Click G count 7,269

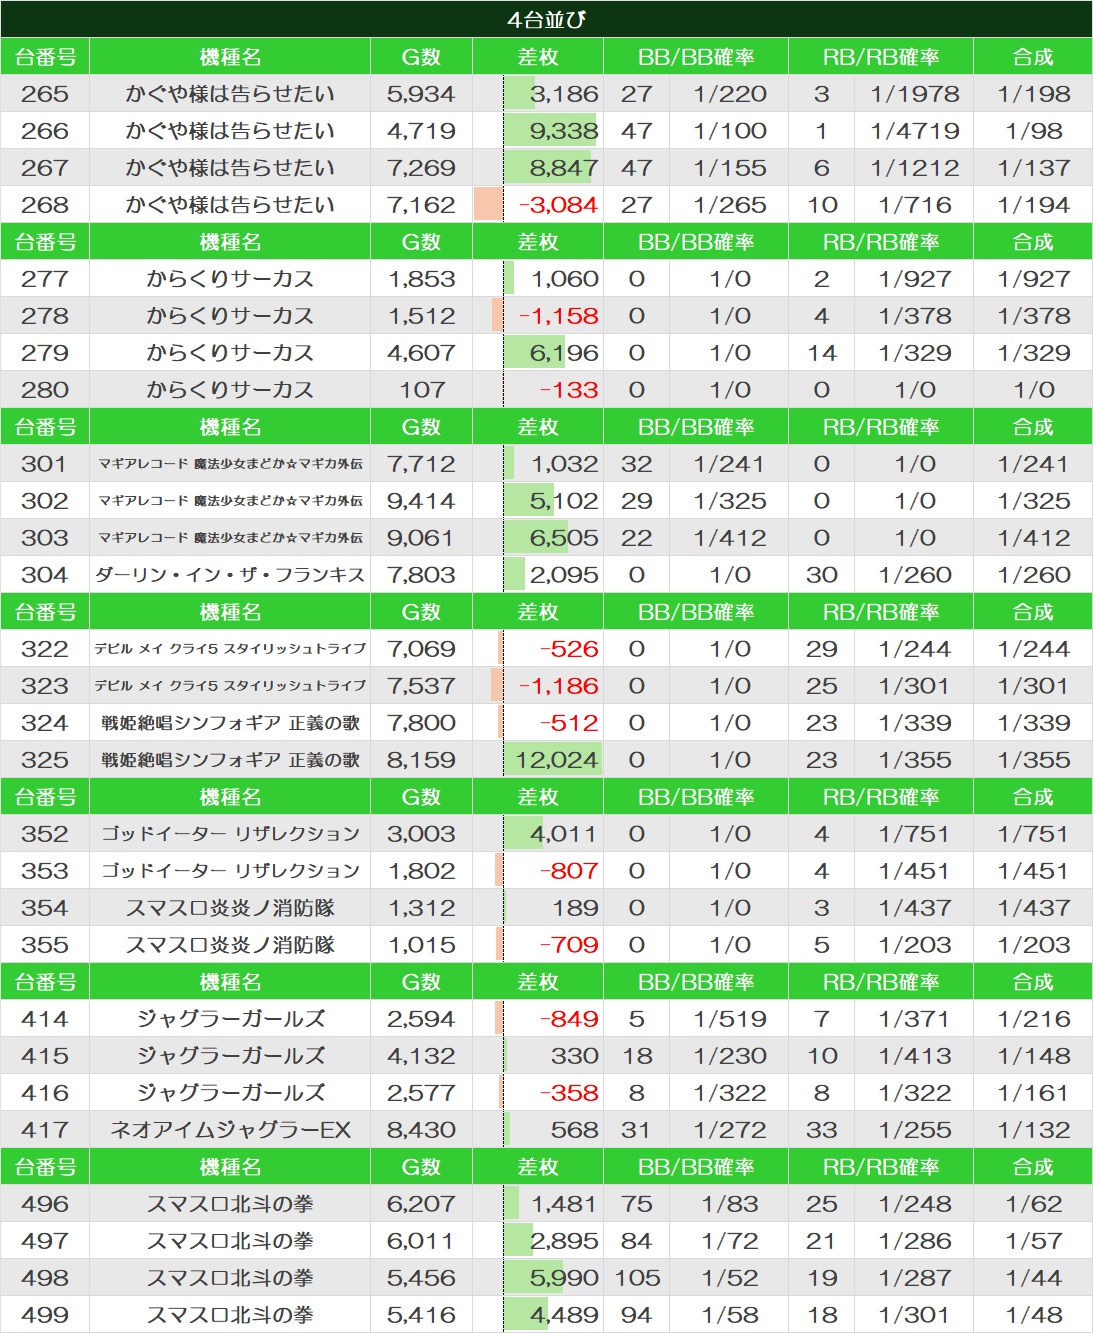[x=421, y=168]
